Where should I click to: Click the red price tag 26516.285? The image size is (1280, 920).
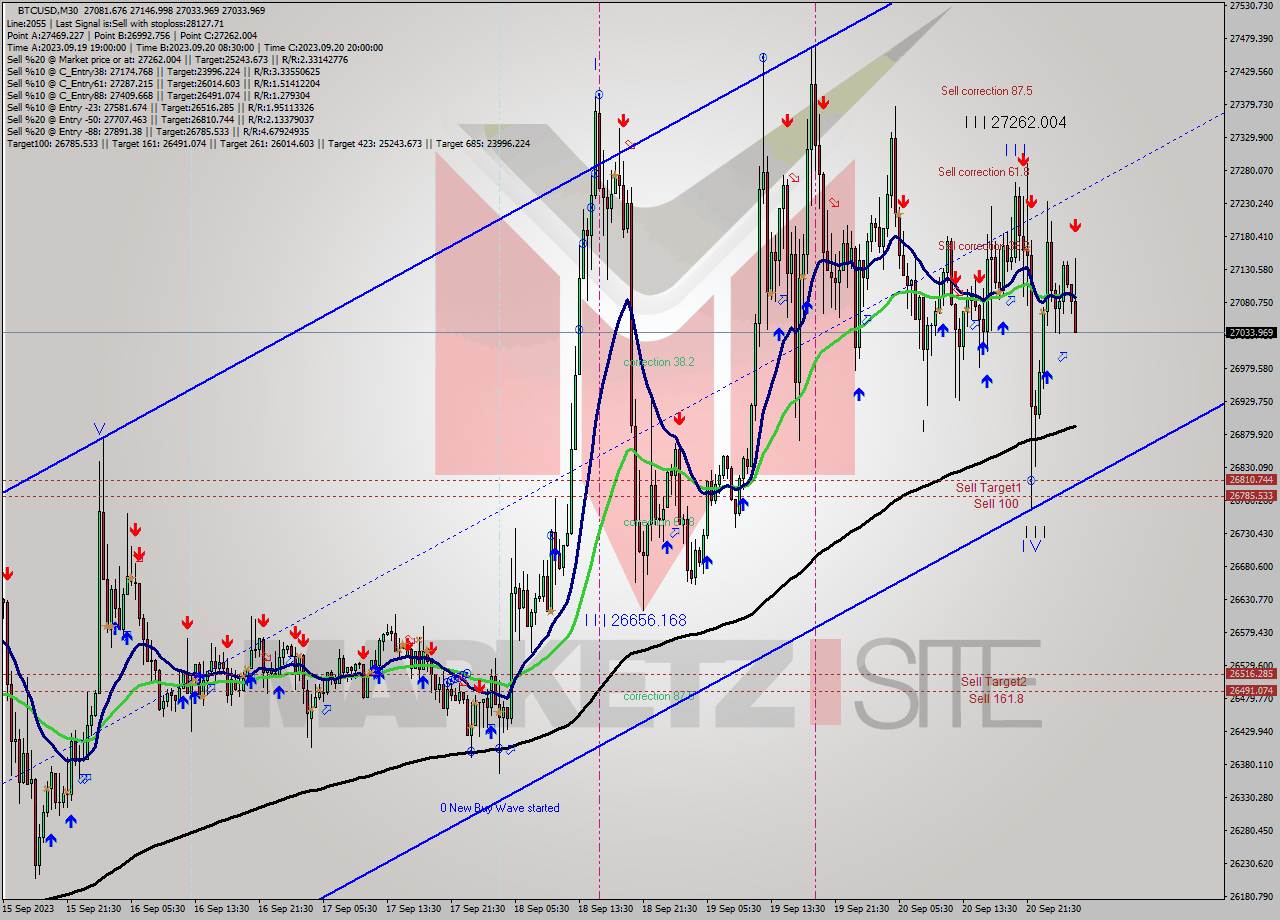[1251, 674]
